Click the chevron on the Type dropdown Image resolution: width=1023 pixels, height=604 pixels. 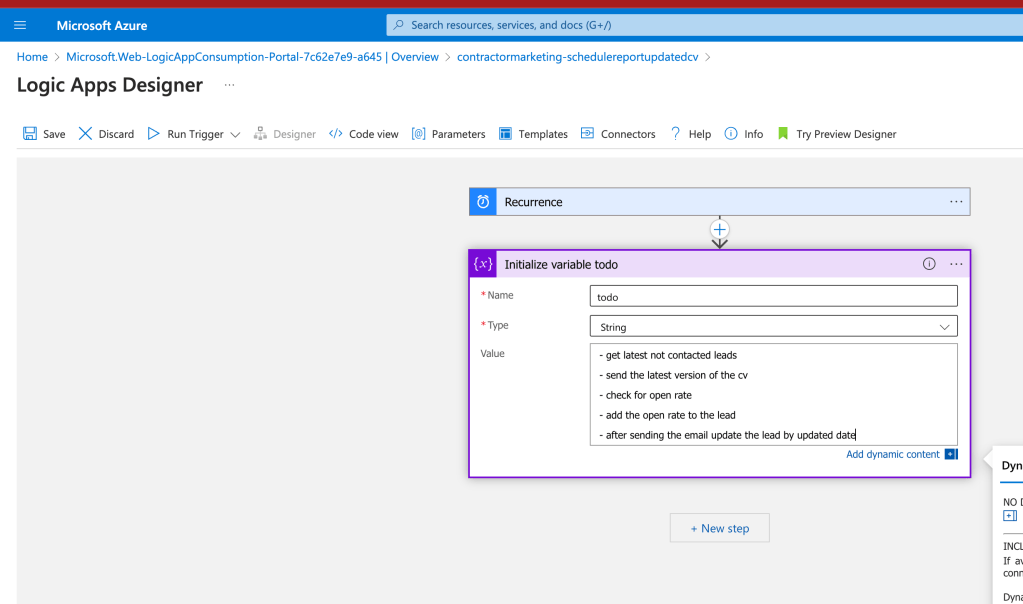[x=944, y=327]
